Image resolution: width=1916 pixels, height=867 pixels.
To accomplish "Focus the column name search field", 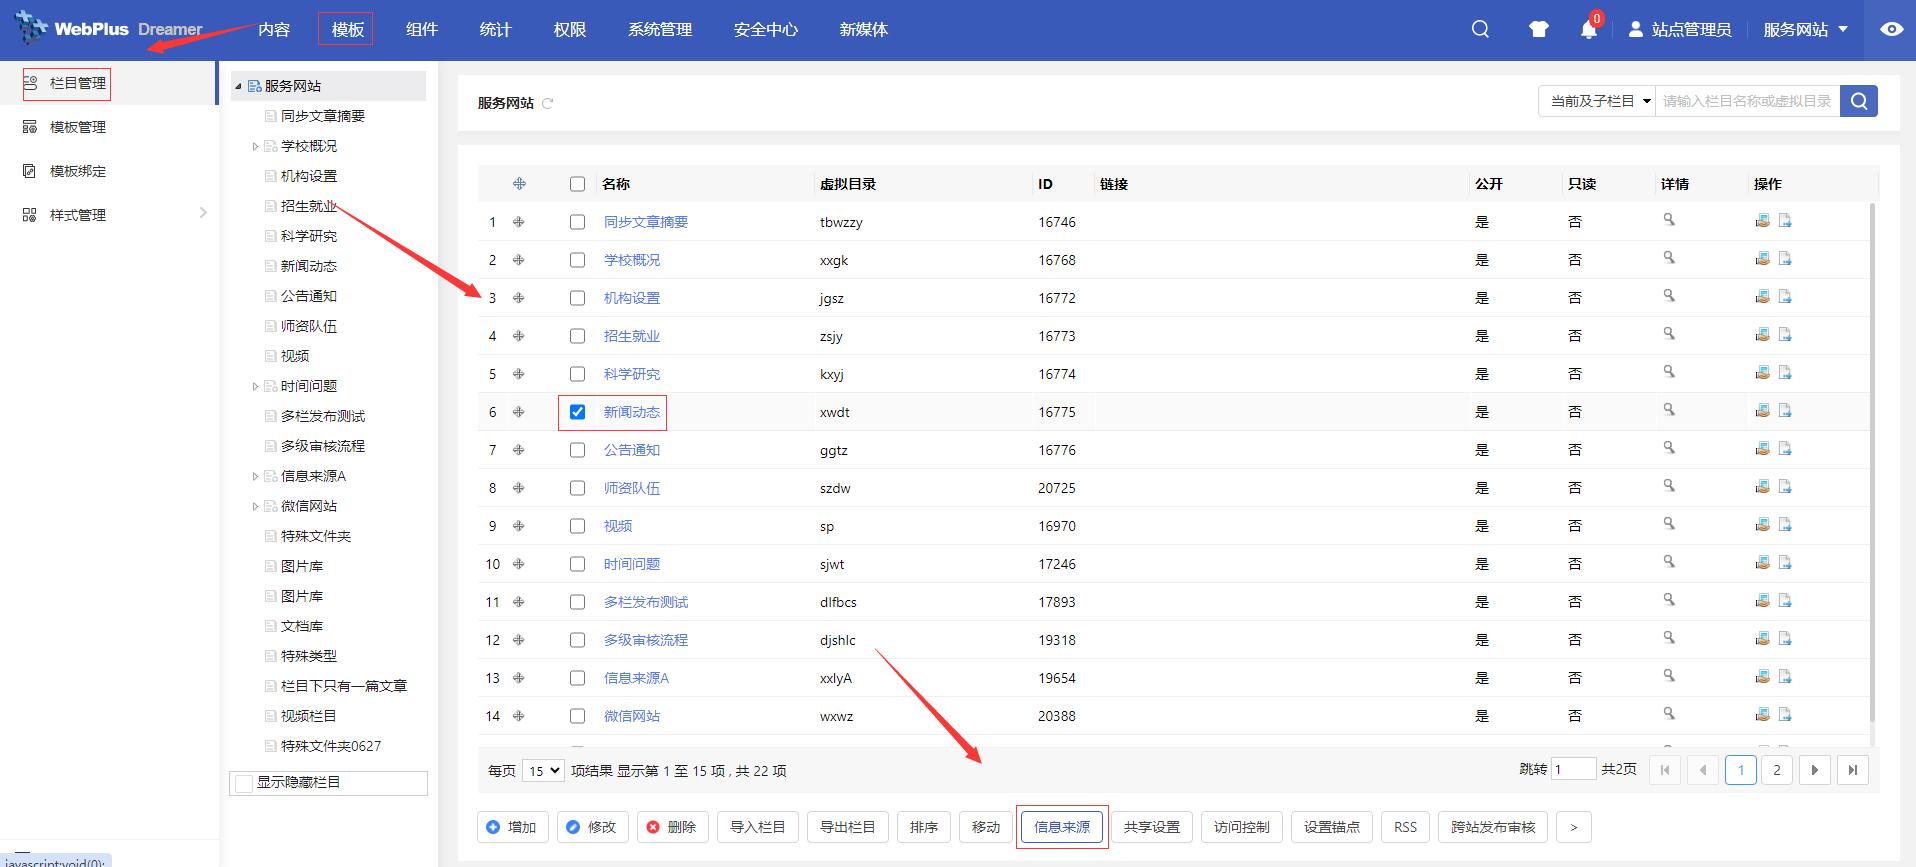I will pyautogui.click(x=1747, y=101).
